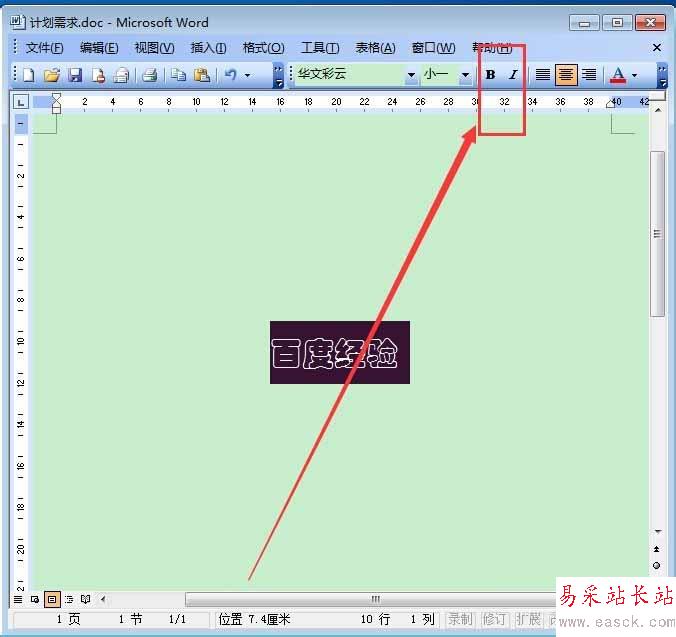Expand Formatting toolbar options
Image resolution: width=676 pixels, height=637 pixels.
(662, 76)
